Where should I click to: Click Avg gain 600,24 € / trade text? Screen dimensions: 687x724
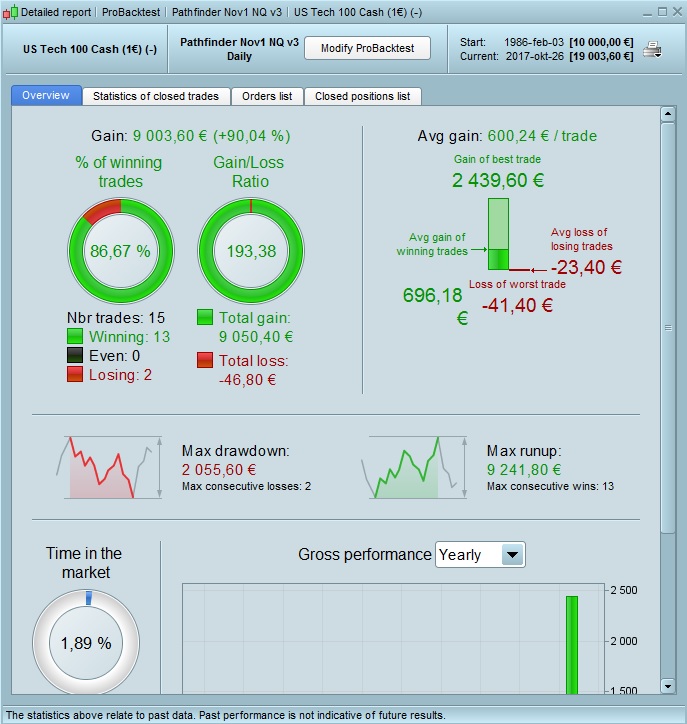click(507, 136)
